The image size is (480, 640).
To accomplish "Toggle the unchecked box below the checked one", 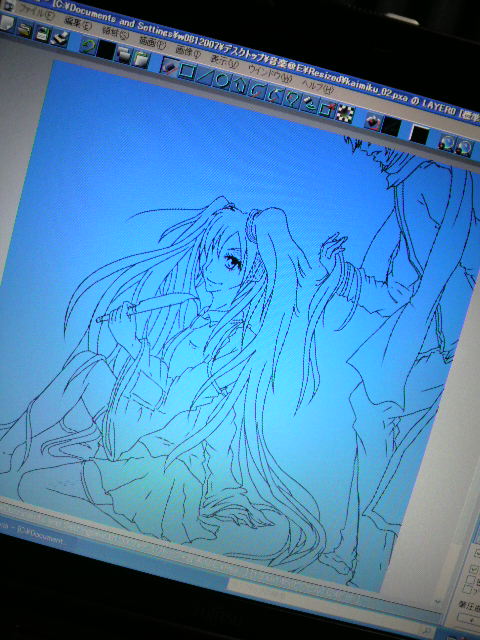I will click(x=471, y=580).
